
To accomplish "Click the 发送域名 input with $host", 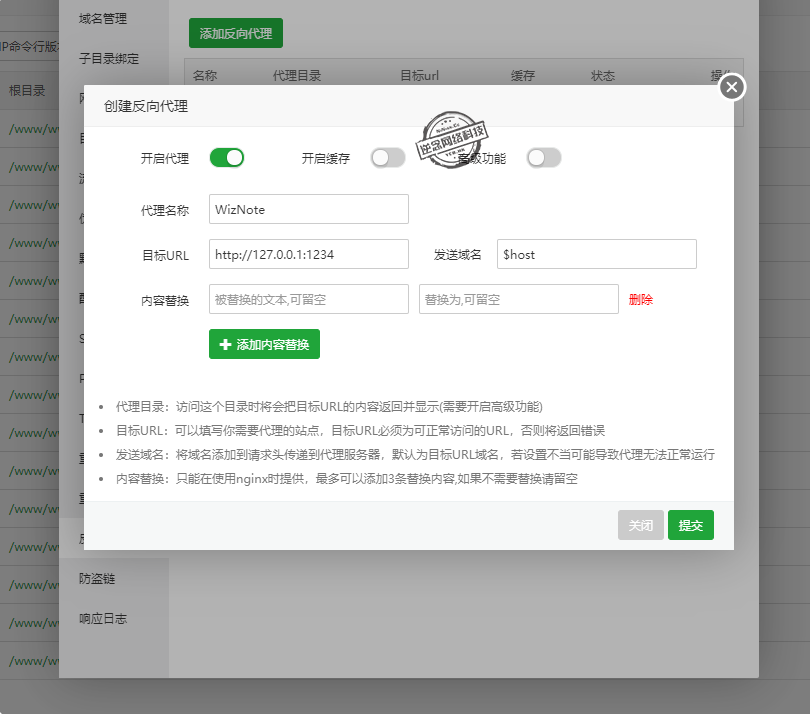I will click(x=597, y=254).
